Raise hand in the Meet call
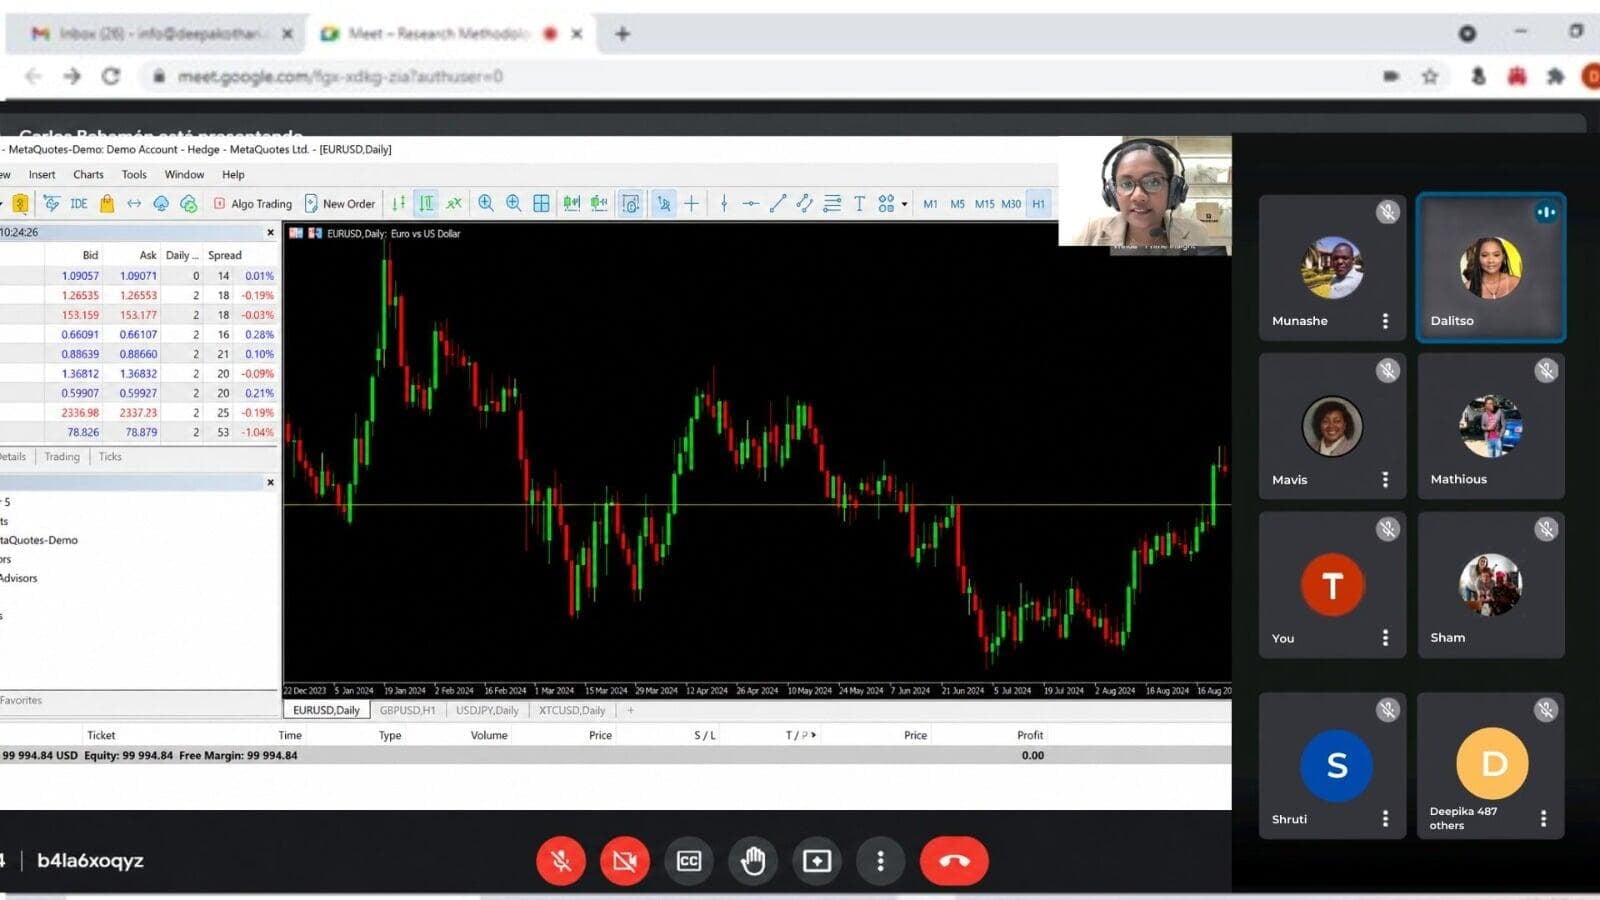1600x900 pixels. (x=752, y=860)
